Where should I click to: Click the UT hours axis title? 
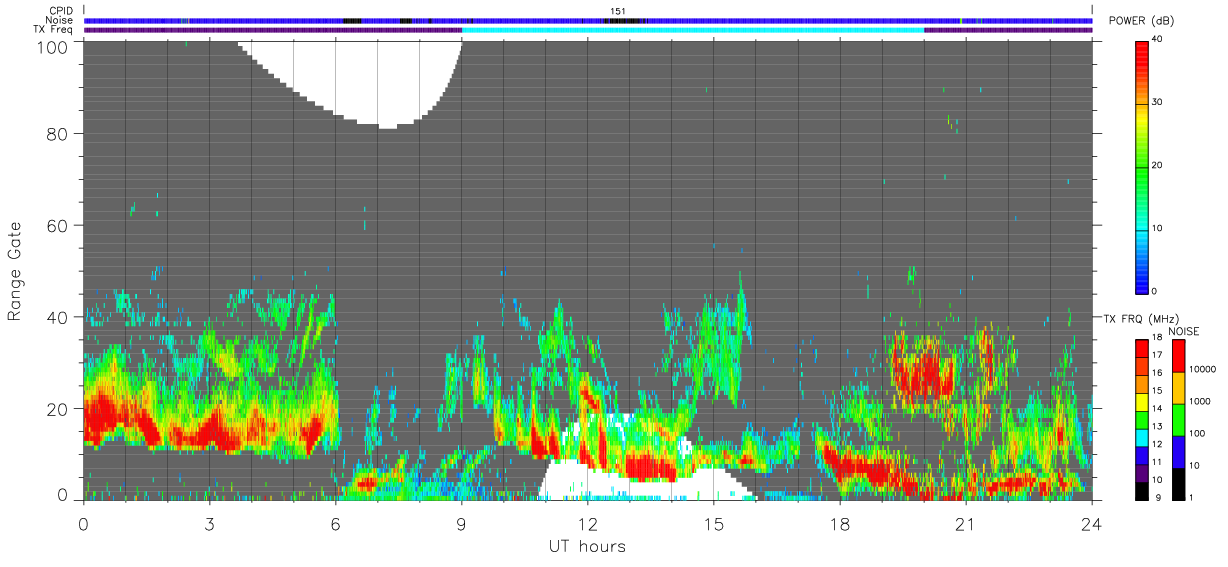click(x=586, y=546)
